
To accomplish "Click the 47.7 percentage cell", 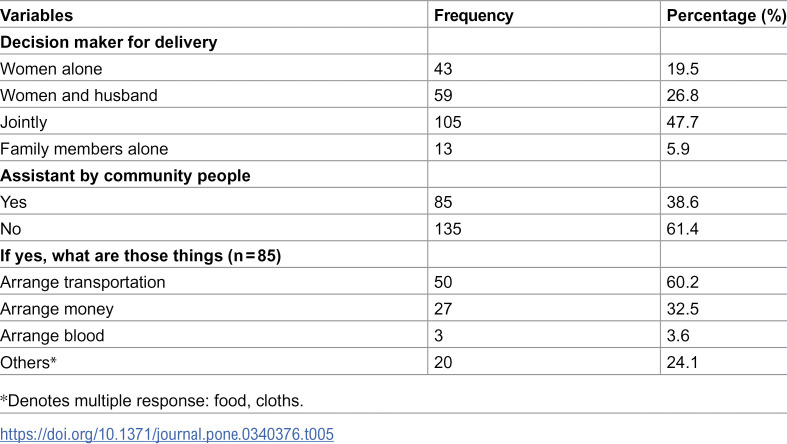I will click(682, 122).
